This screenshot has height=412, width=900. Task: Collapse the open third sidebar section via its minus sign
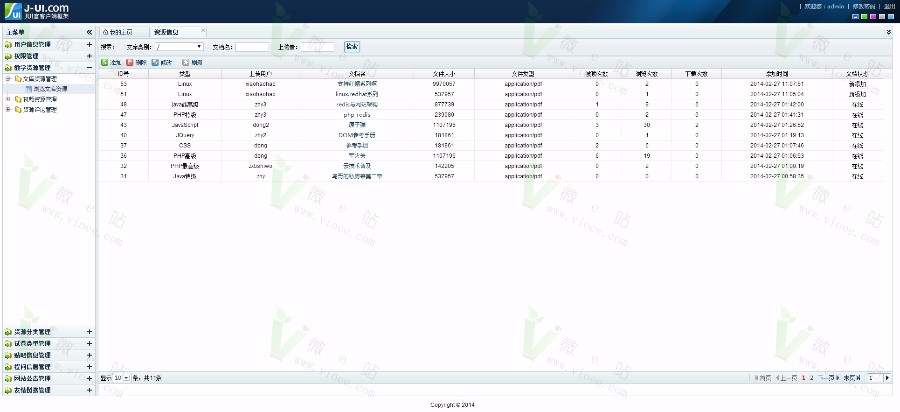(89, 67)
